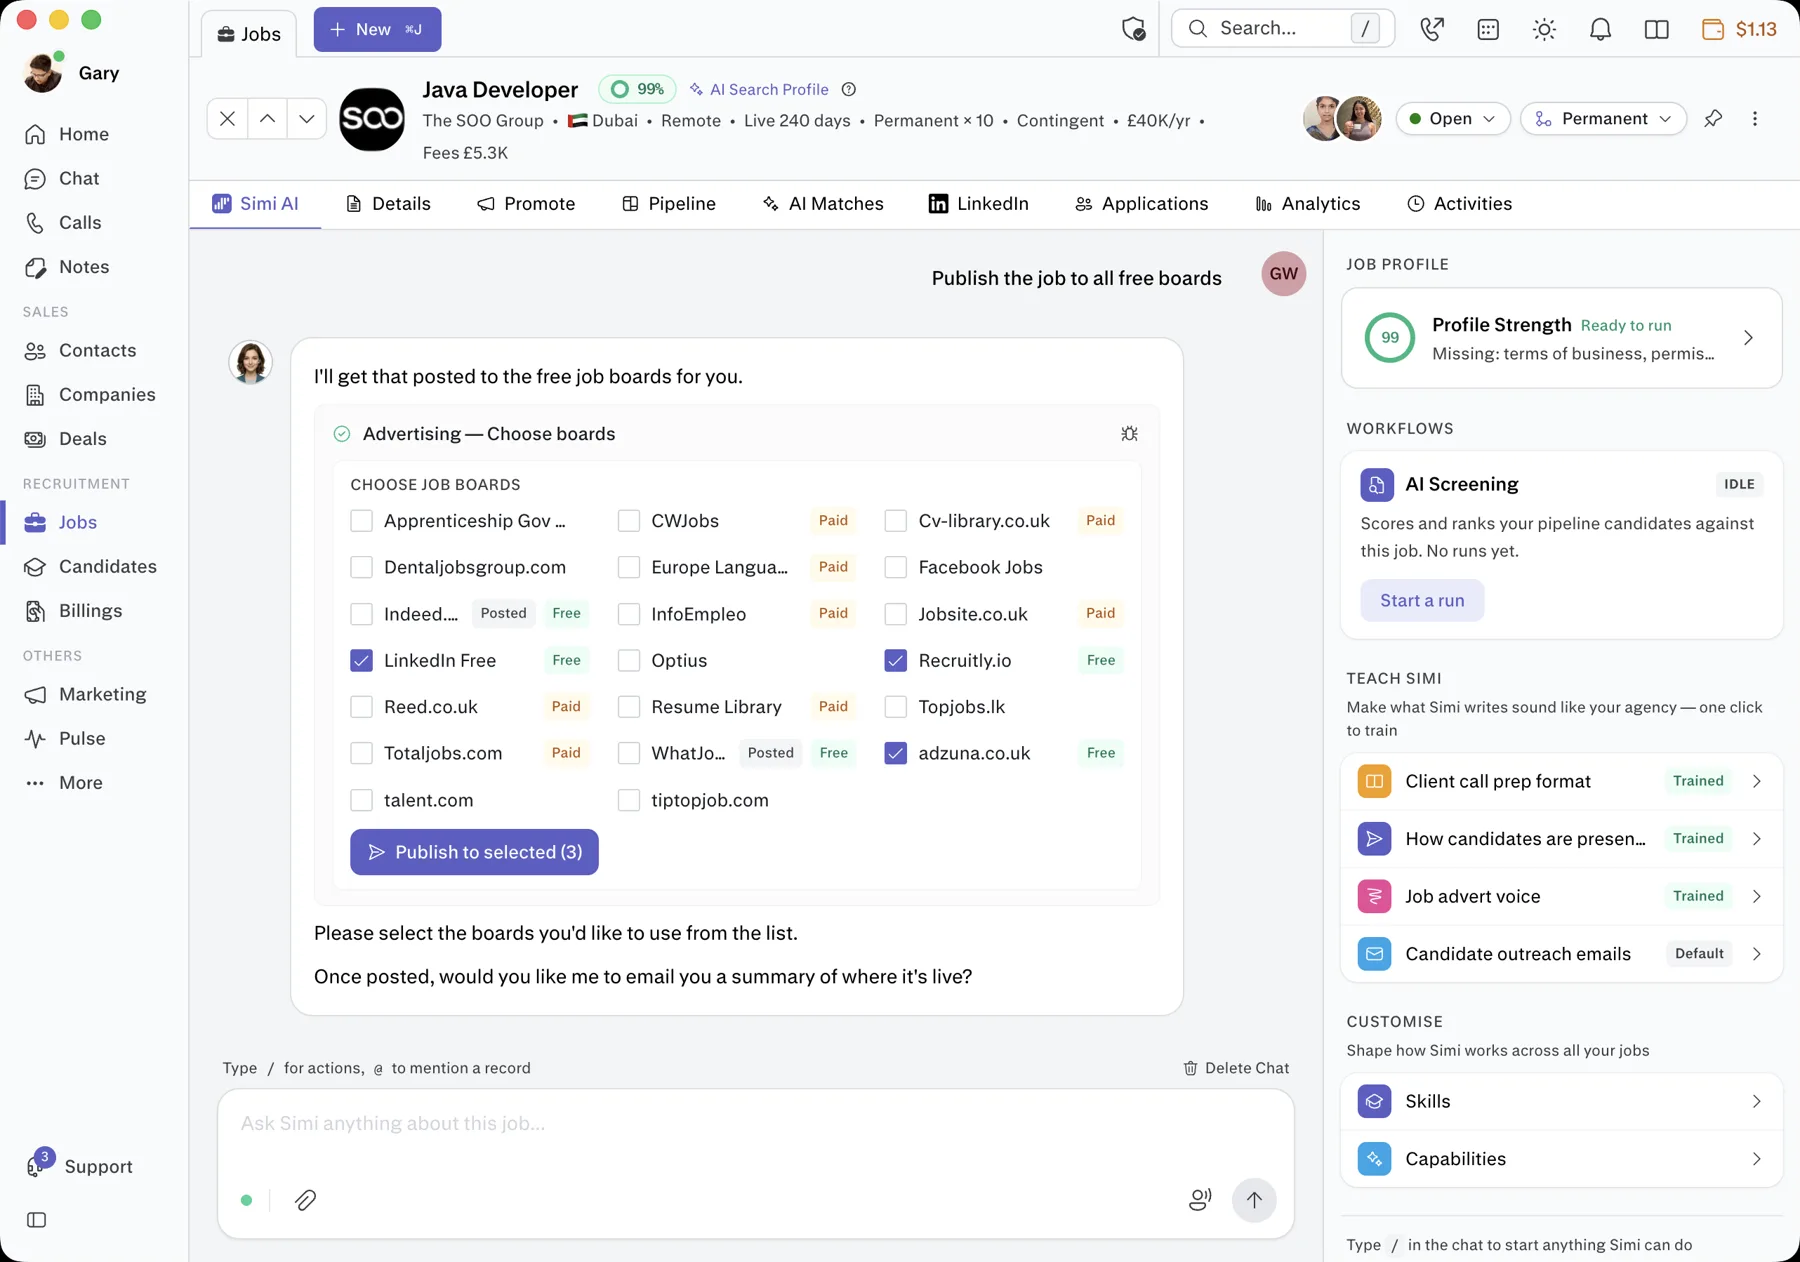1800x1262 pixels.
Task: Switch to the Analytics tab
Action: coord(1308,204)
